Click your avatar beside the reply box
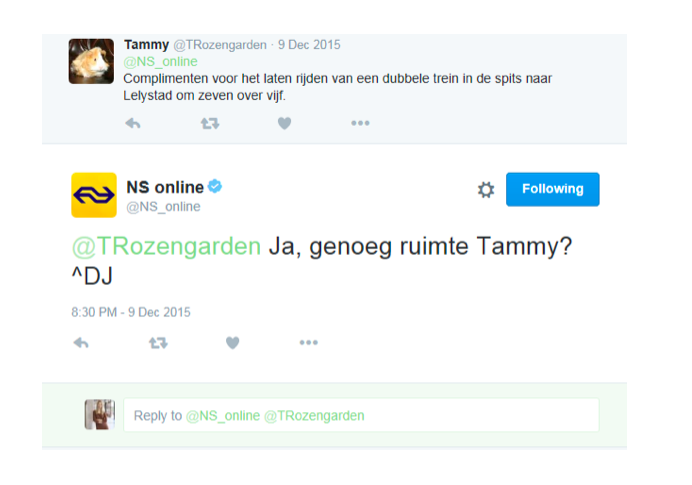692x485 pixels. pyautogui.click(x=99, y=414)
